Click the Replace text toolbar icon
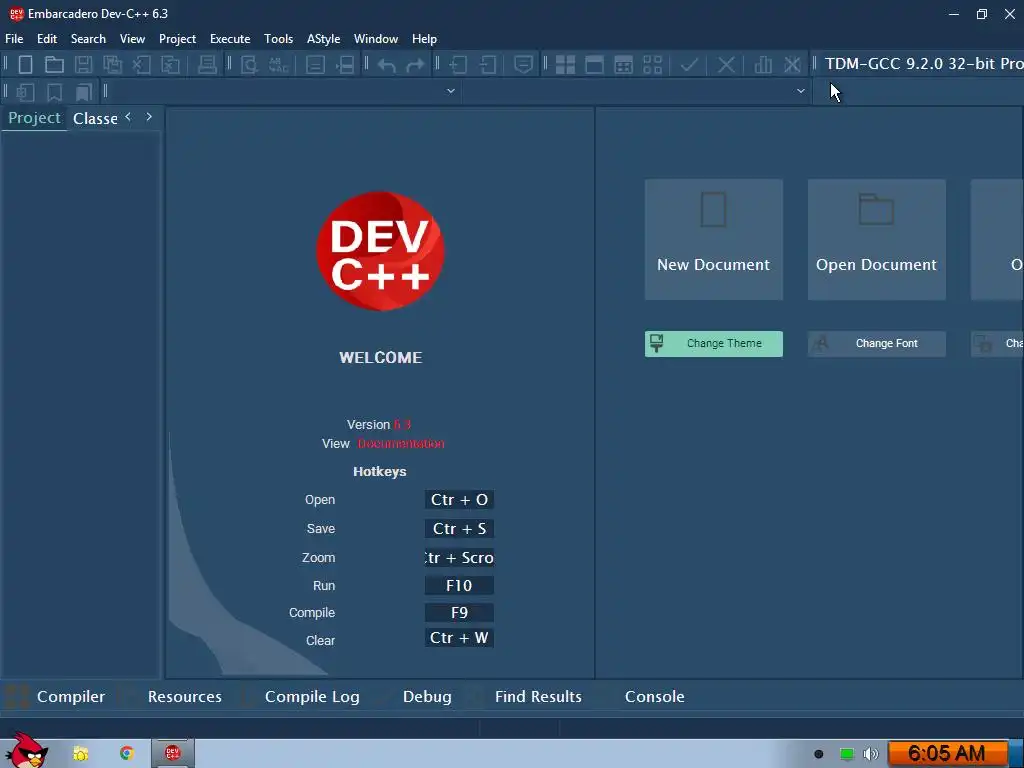Viewport: 1024px width, 768px height. pyautogui.click(x=278, y=65)
